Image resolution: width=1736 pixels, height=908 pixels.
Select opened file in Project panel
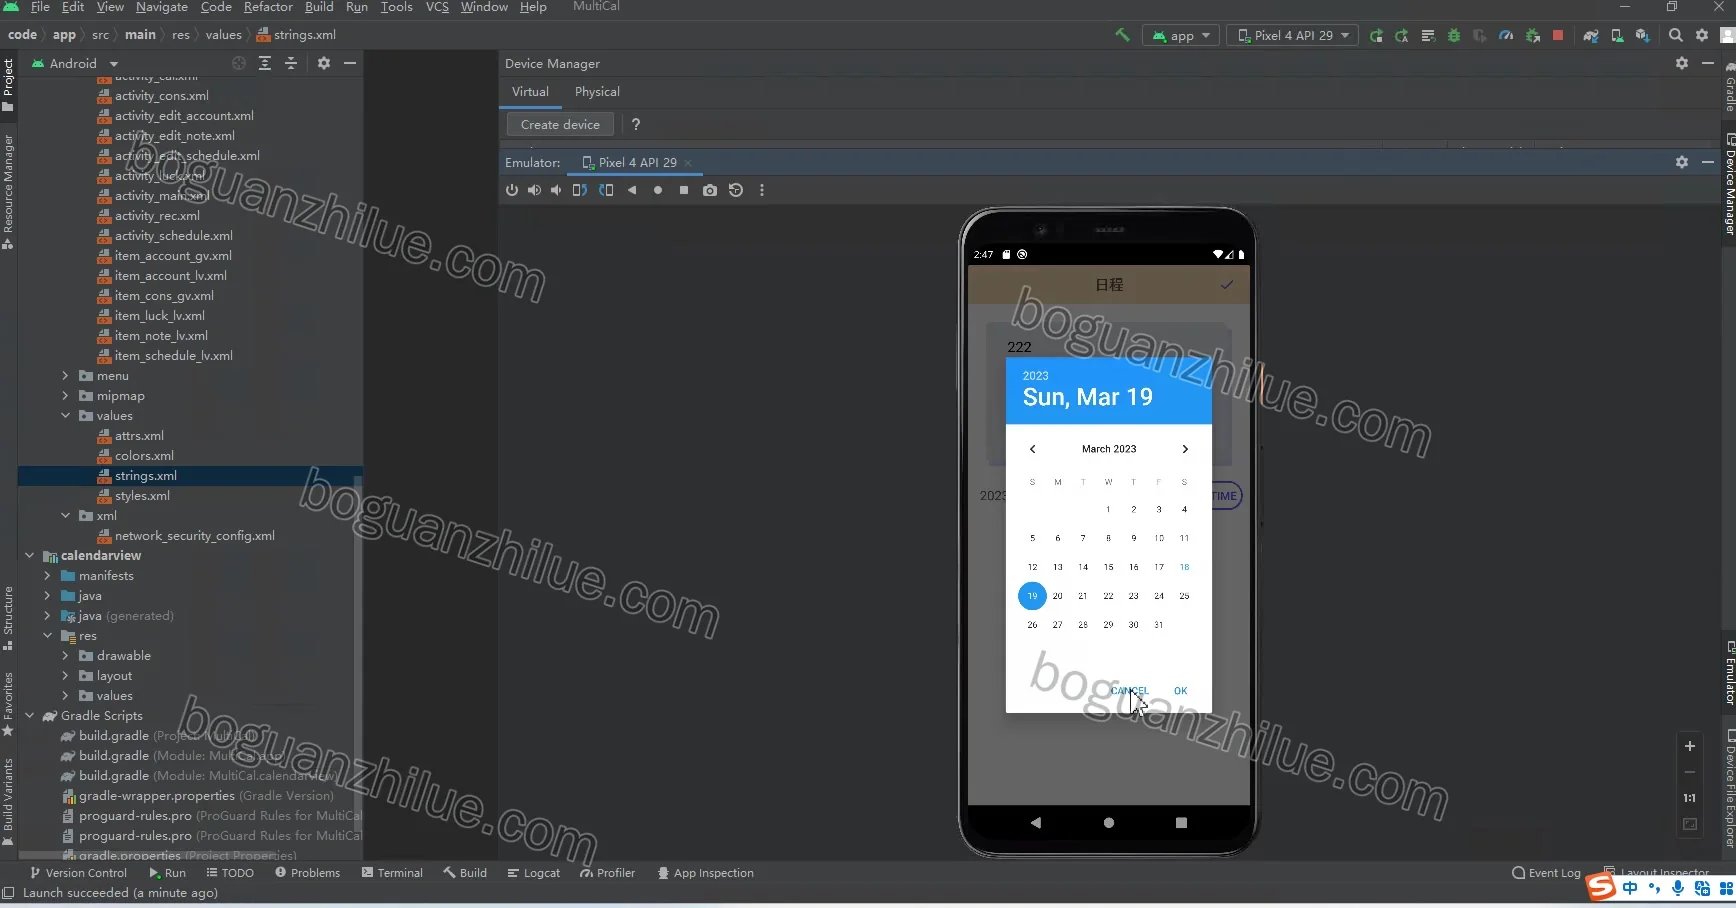tap(239, 63)
